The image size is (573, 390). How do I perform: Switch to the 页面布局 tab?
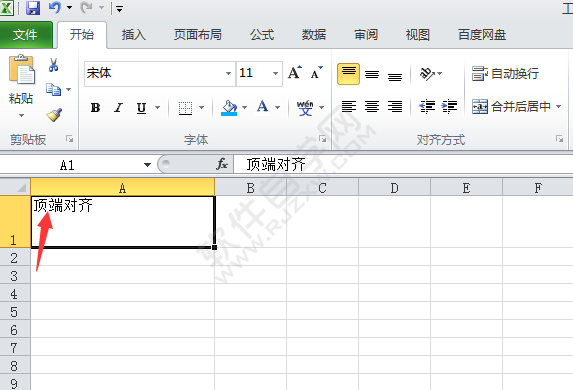198,35
